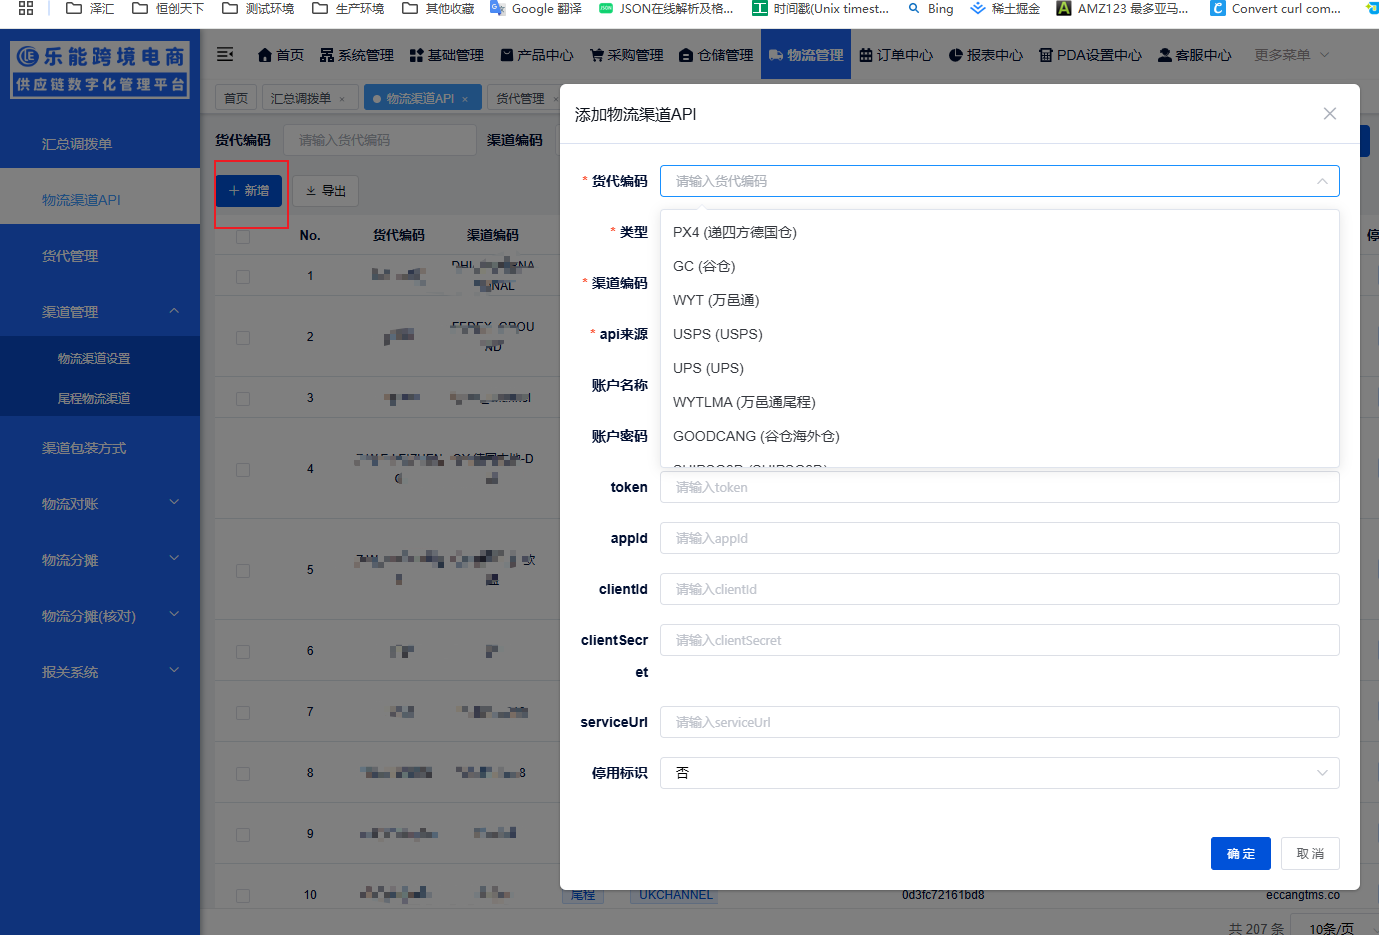Open the 货代管理 sidebar menu item
1379x935 pixels.
click(x=70, y=256)
